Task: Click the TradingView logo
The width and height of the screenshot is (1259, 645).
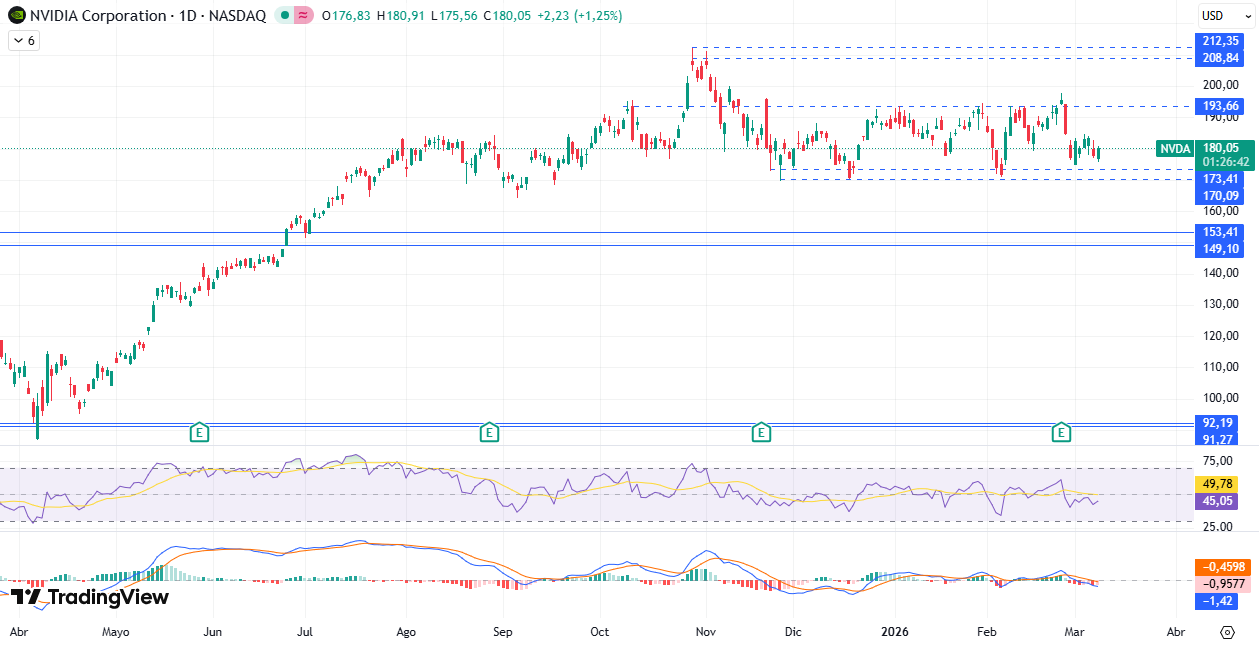Action: 90,597
